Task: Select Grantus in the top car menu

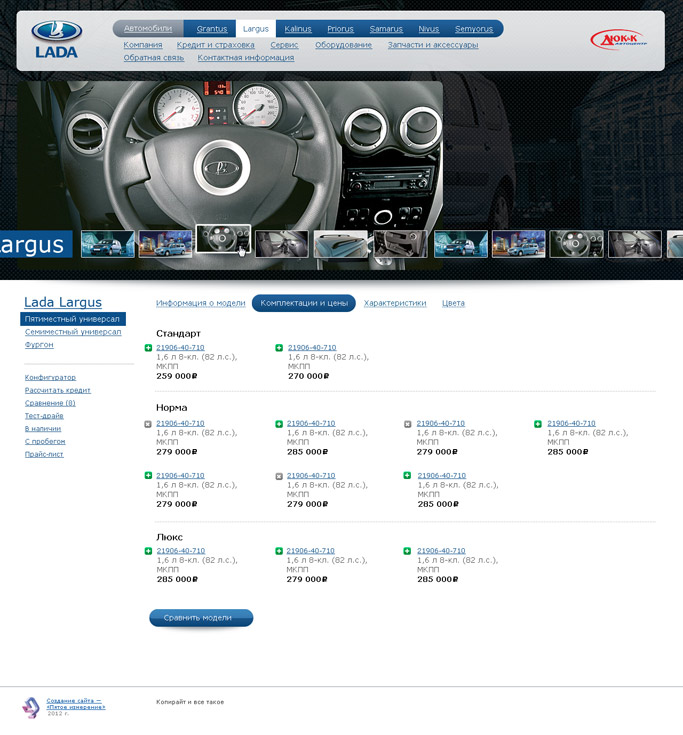Action: click(x=211, y=29)
